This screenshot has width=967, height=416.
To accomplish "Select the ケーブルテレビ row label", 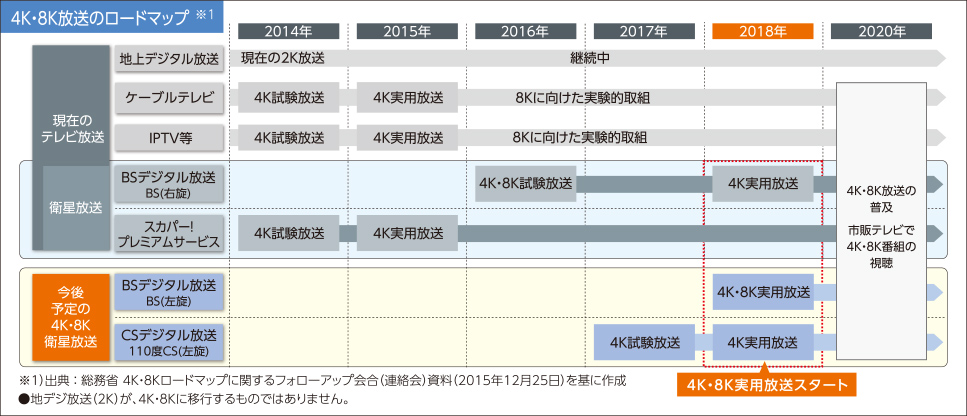I will (168, 97).
